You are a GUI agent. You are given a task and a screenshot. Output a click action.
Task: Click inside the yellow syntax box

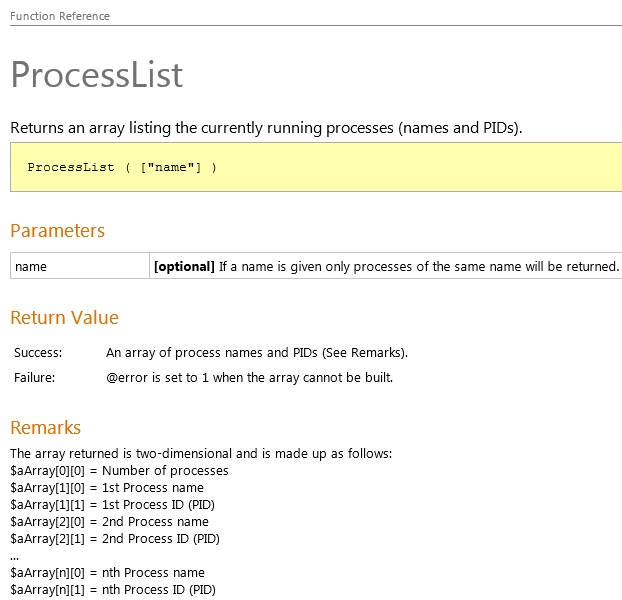click(316, 167)
